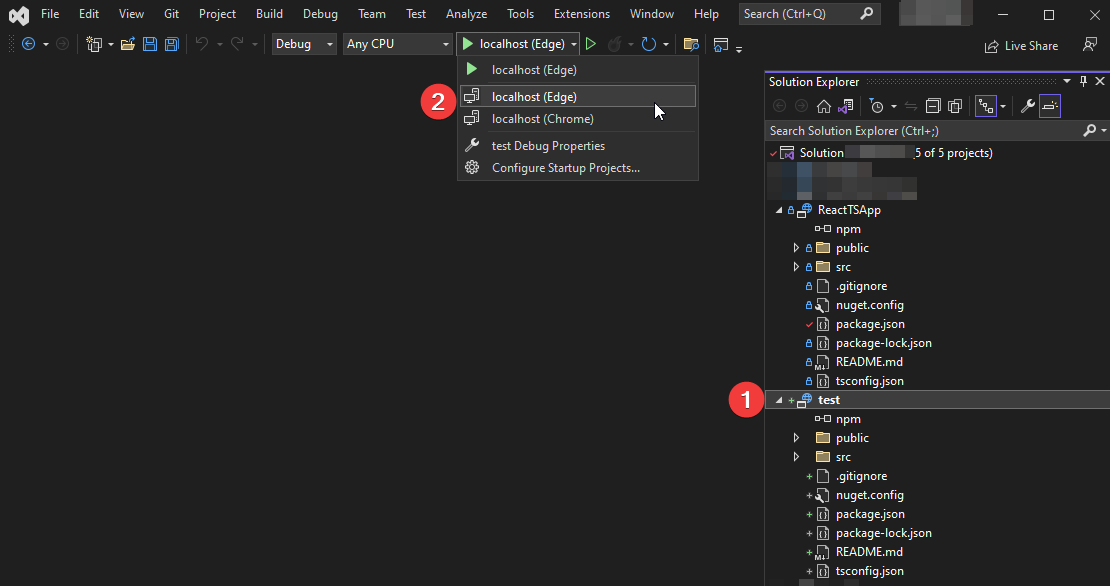Click the New Project toolbar icon
Image resolution: width=1110 pixels, height=586 pixels.
tap(93, 44)
